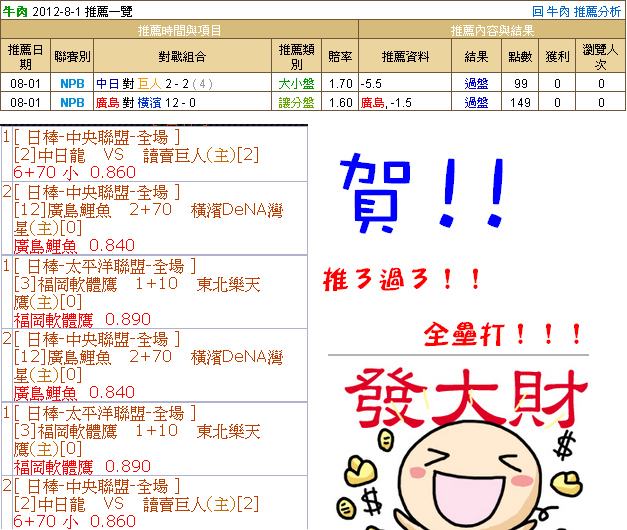Screen dimensions: 627x530
Task: Click the 1.70 odds value
Action: pyautogui.click(x=340, y=84)
